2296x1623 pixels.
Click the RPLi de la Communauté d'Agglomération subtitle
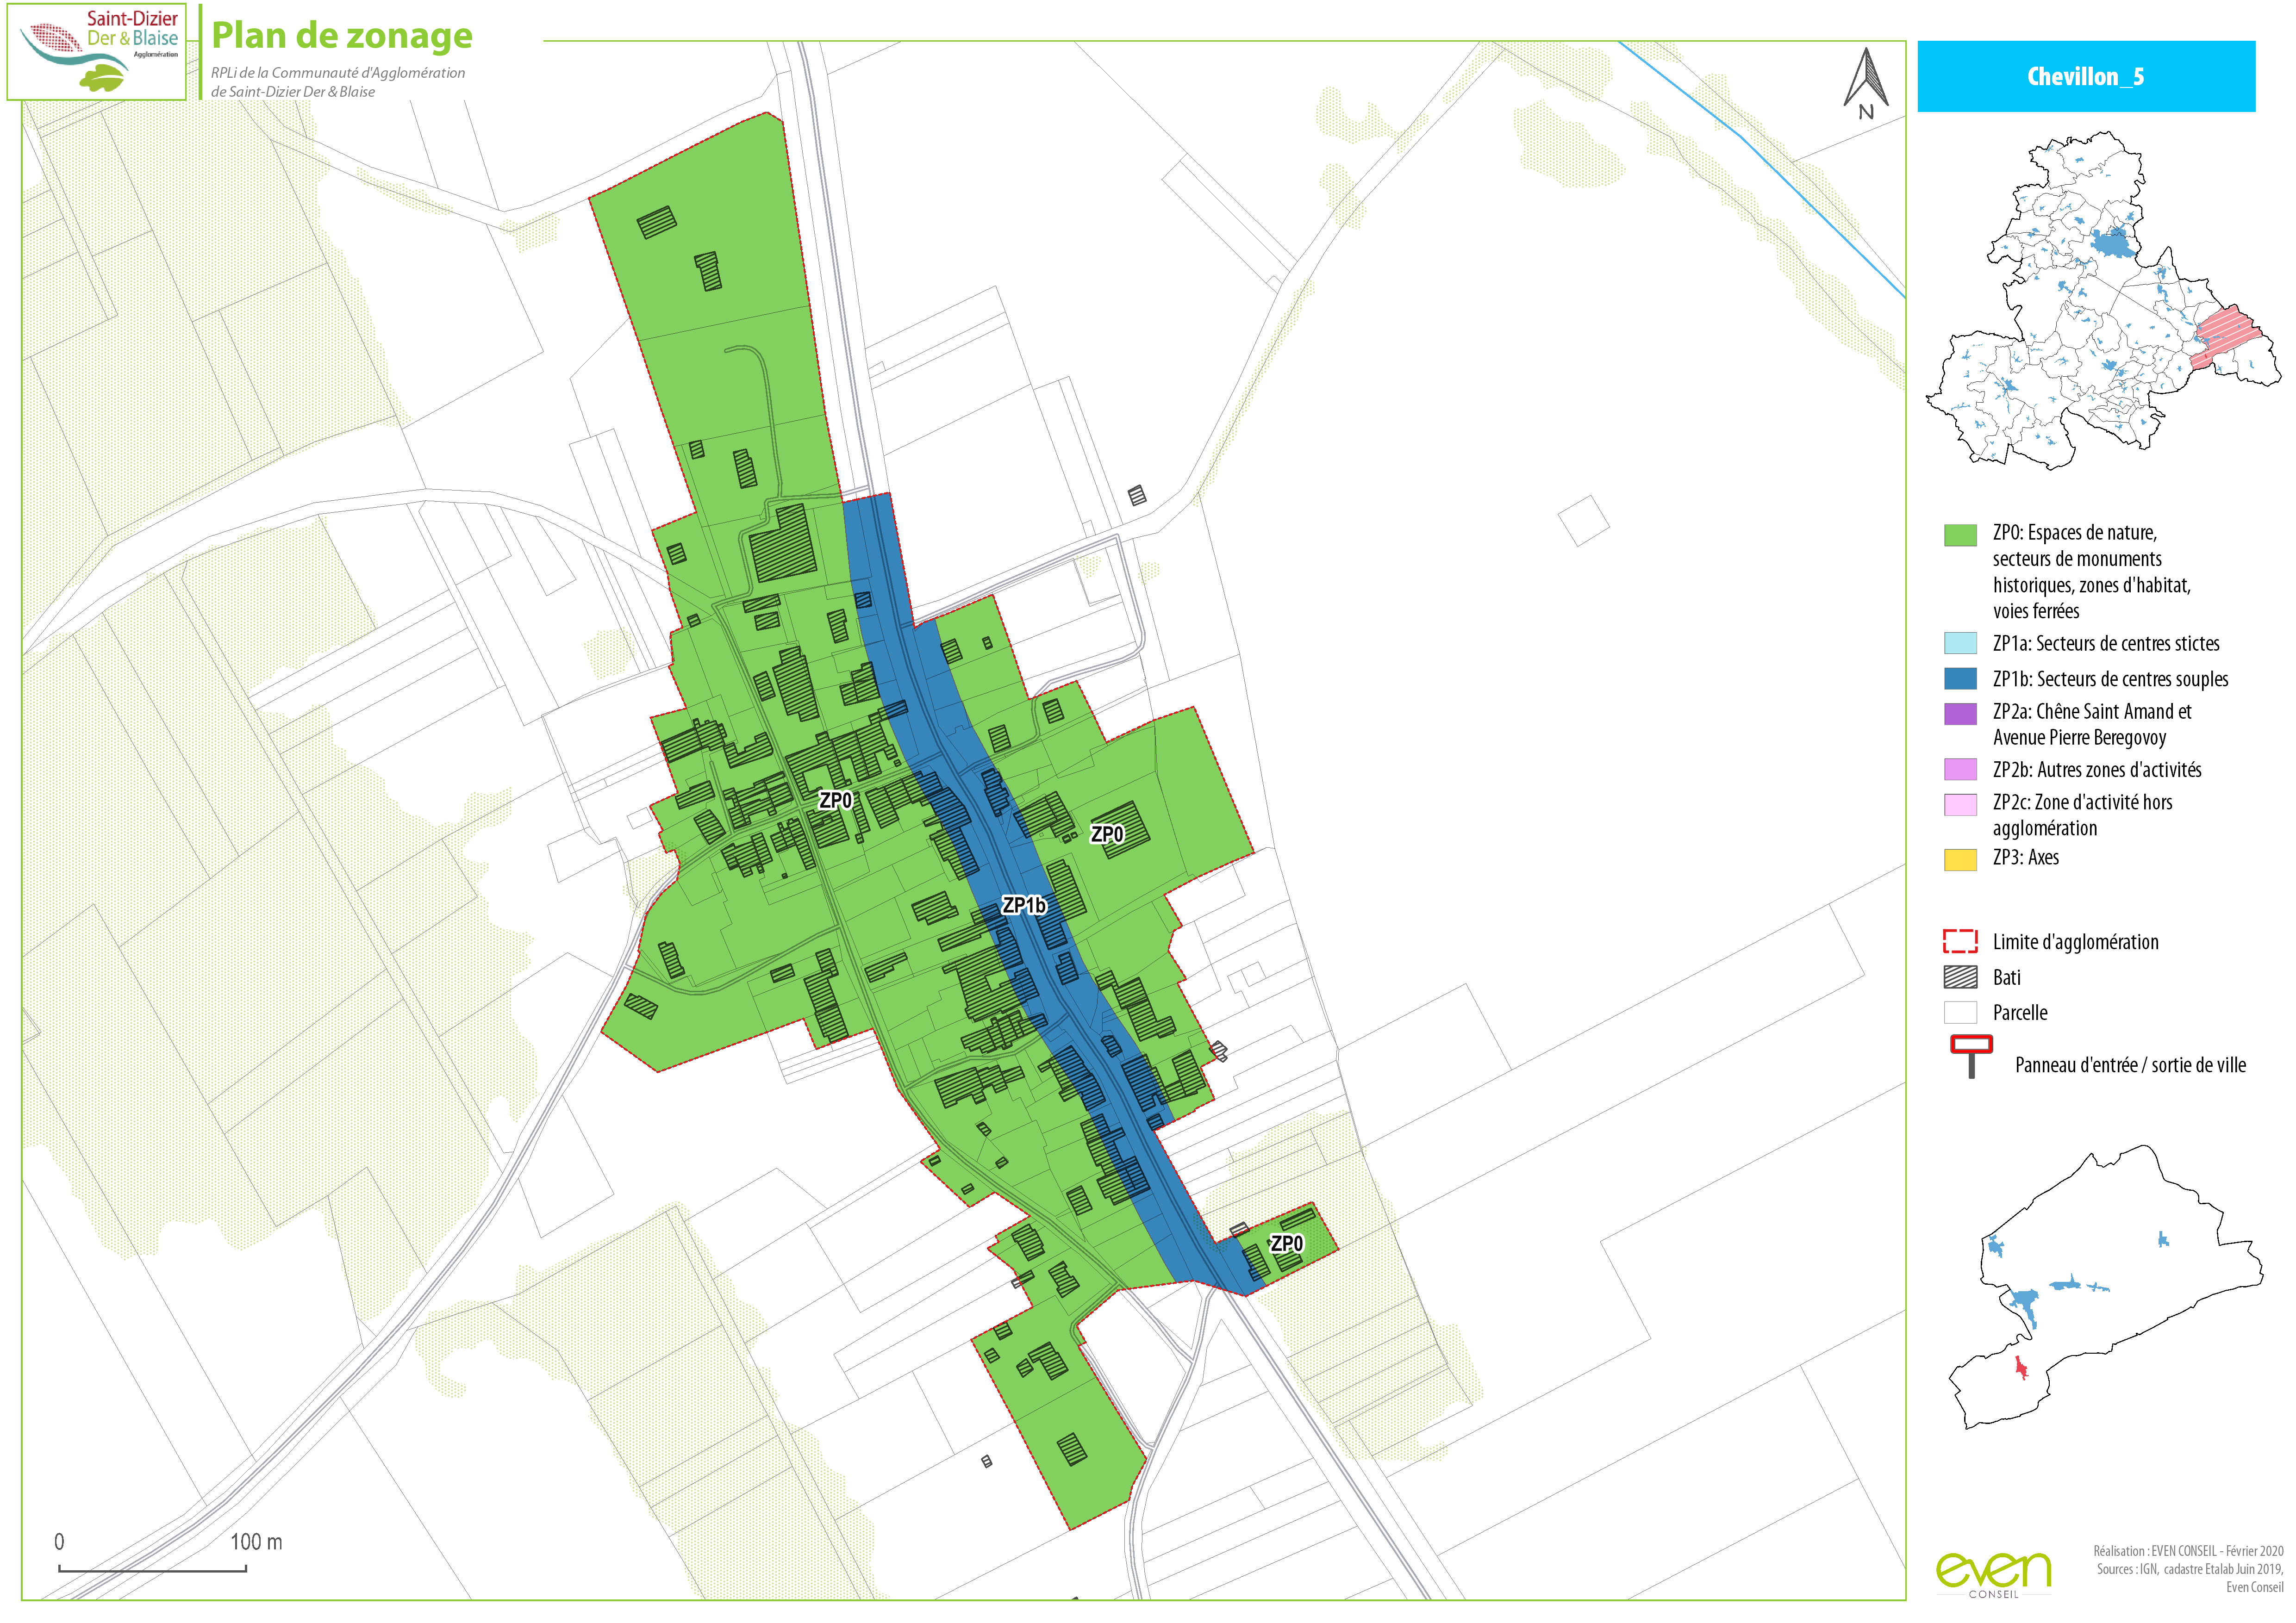[338, 82]
